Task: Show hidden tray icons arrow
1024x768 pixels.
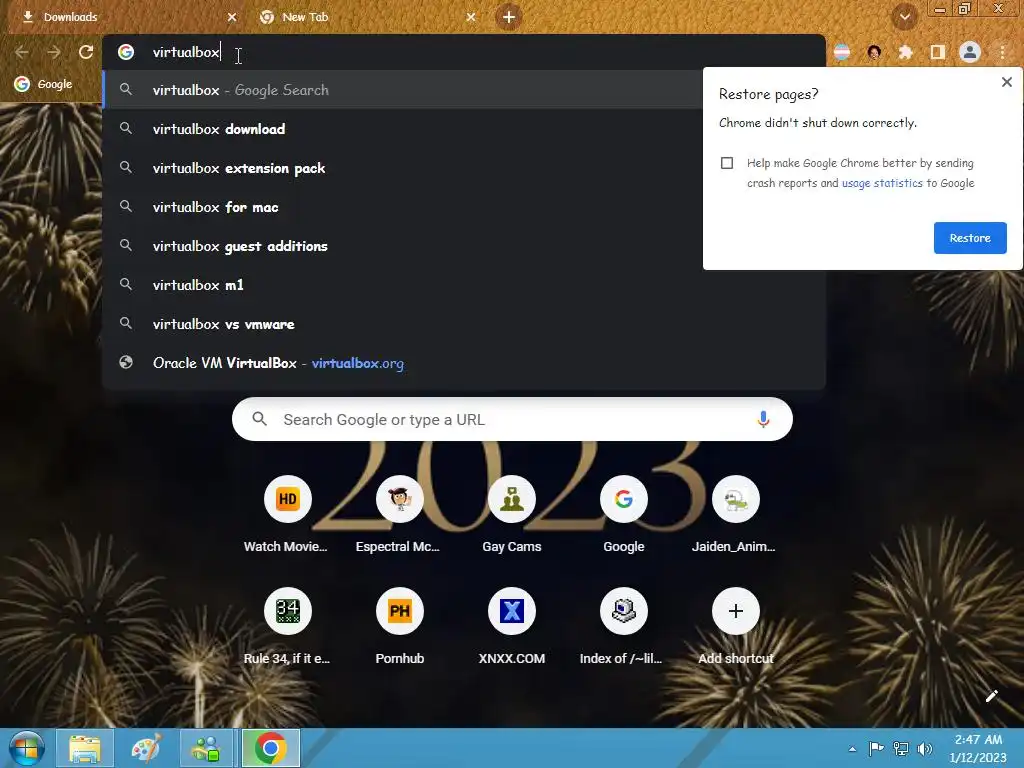Action: [x=852, y=749]
